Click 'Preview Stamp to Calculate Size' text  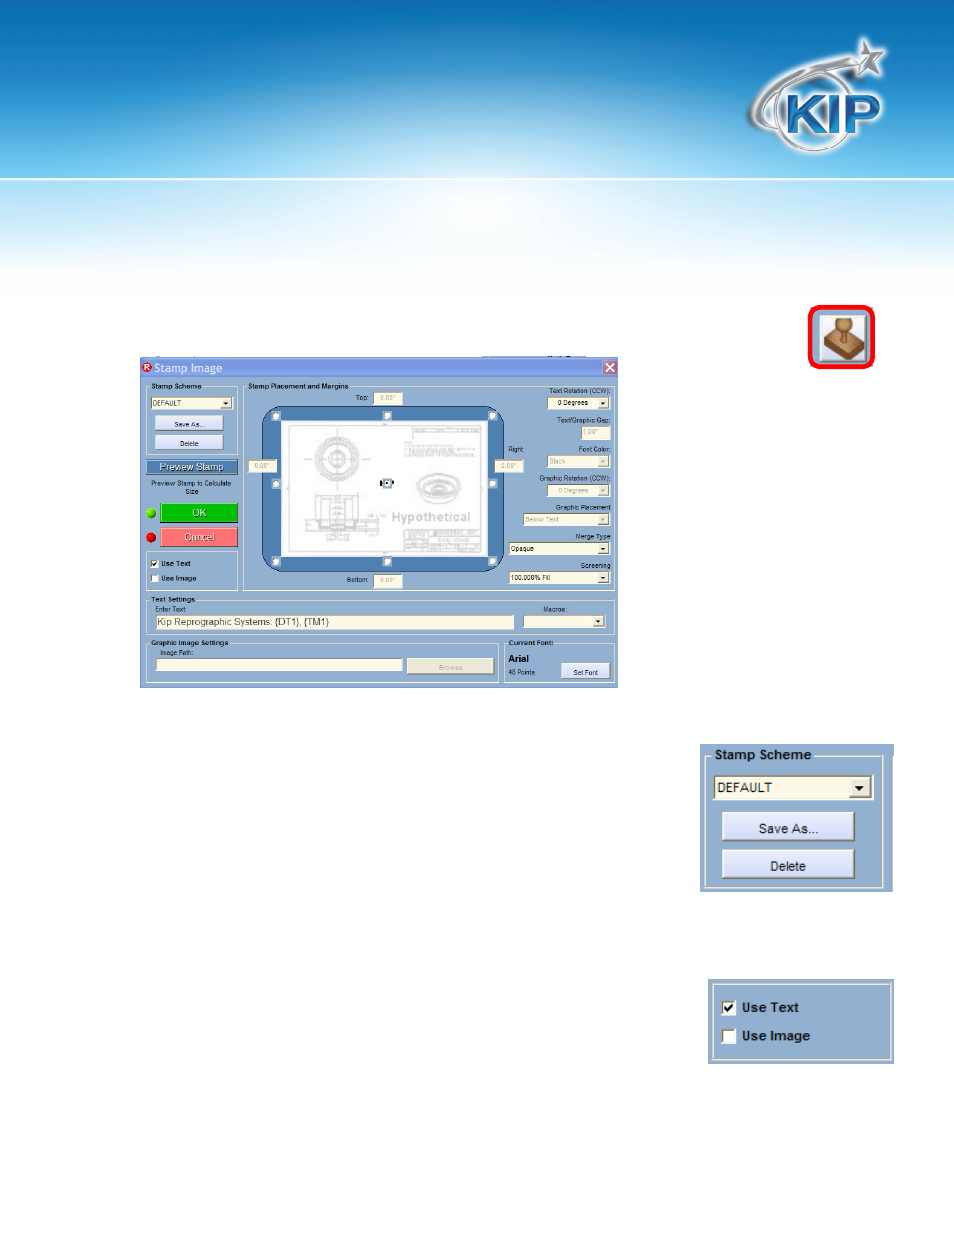pos(191,487)
